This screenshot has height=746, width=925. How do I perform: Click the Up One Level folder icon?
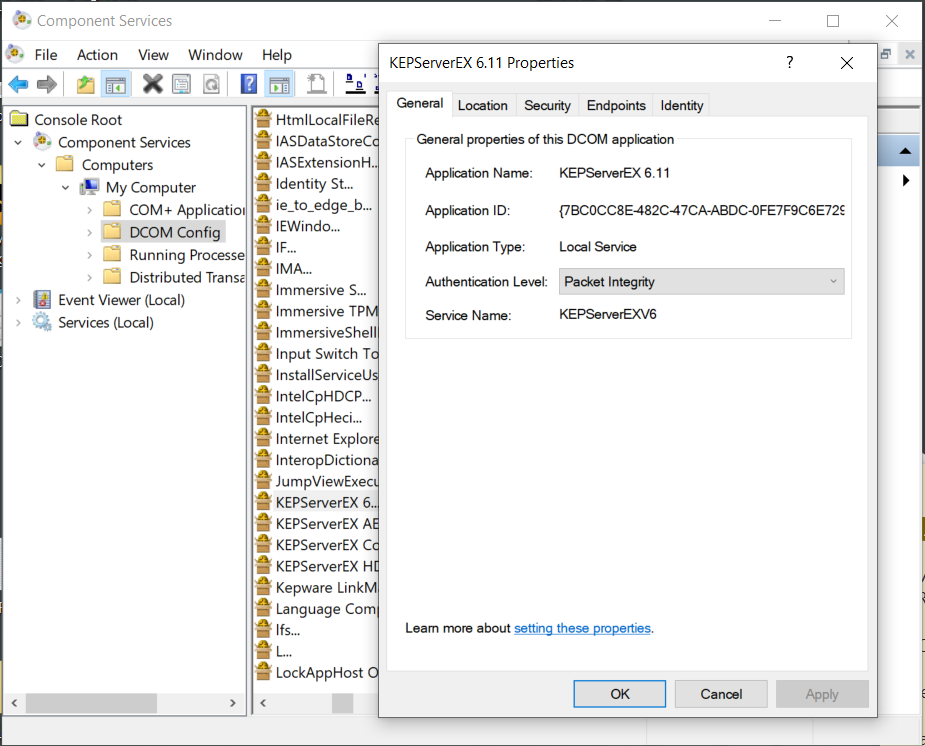(86, 84)
